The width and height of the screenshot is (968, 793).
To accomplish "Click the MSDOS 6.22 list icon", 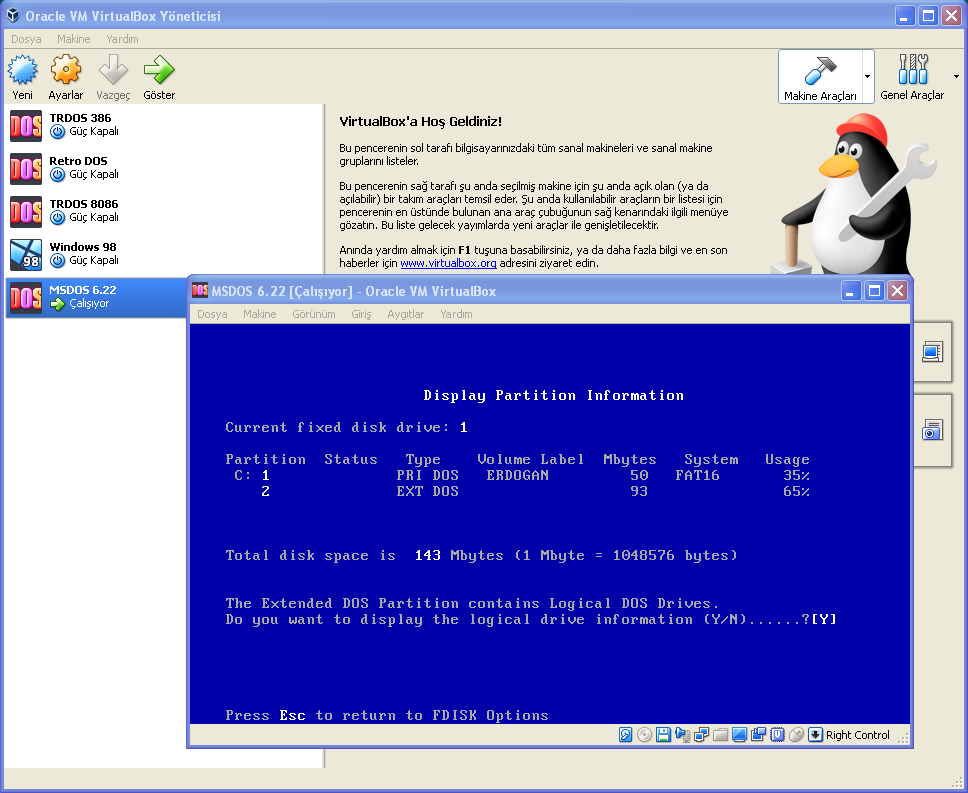I will pyautogui.click(x=26, y=298).
